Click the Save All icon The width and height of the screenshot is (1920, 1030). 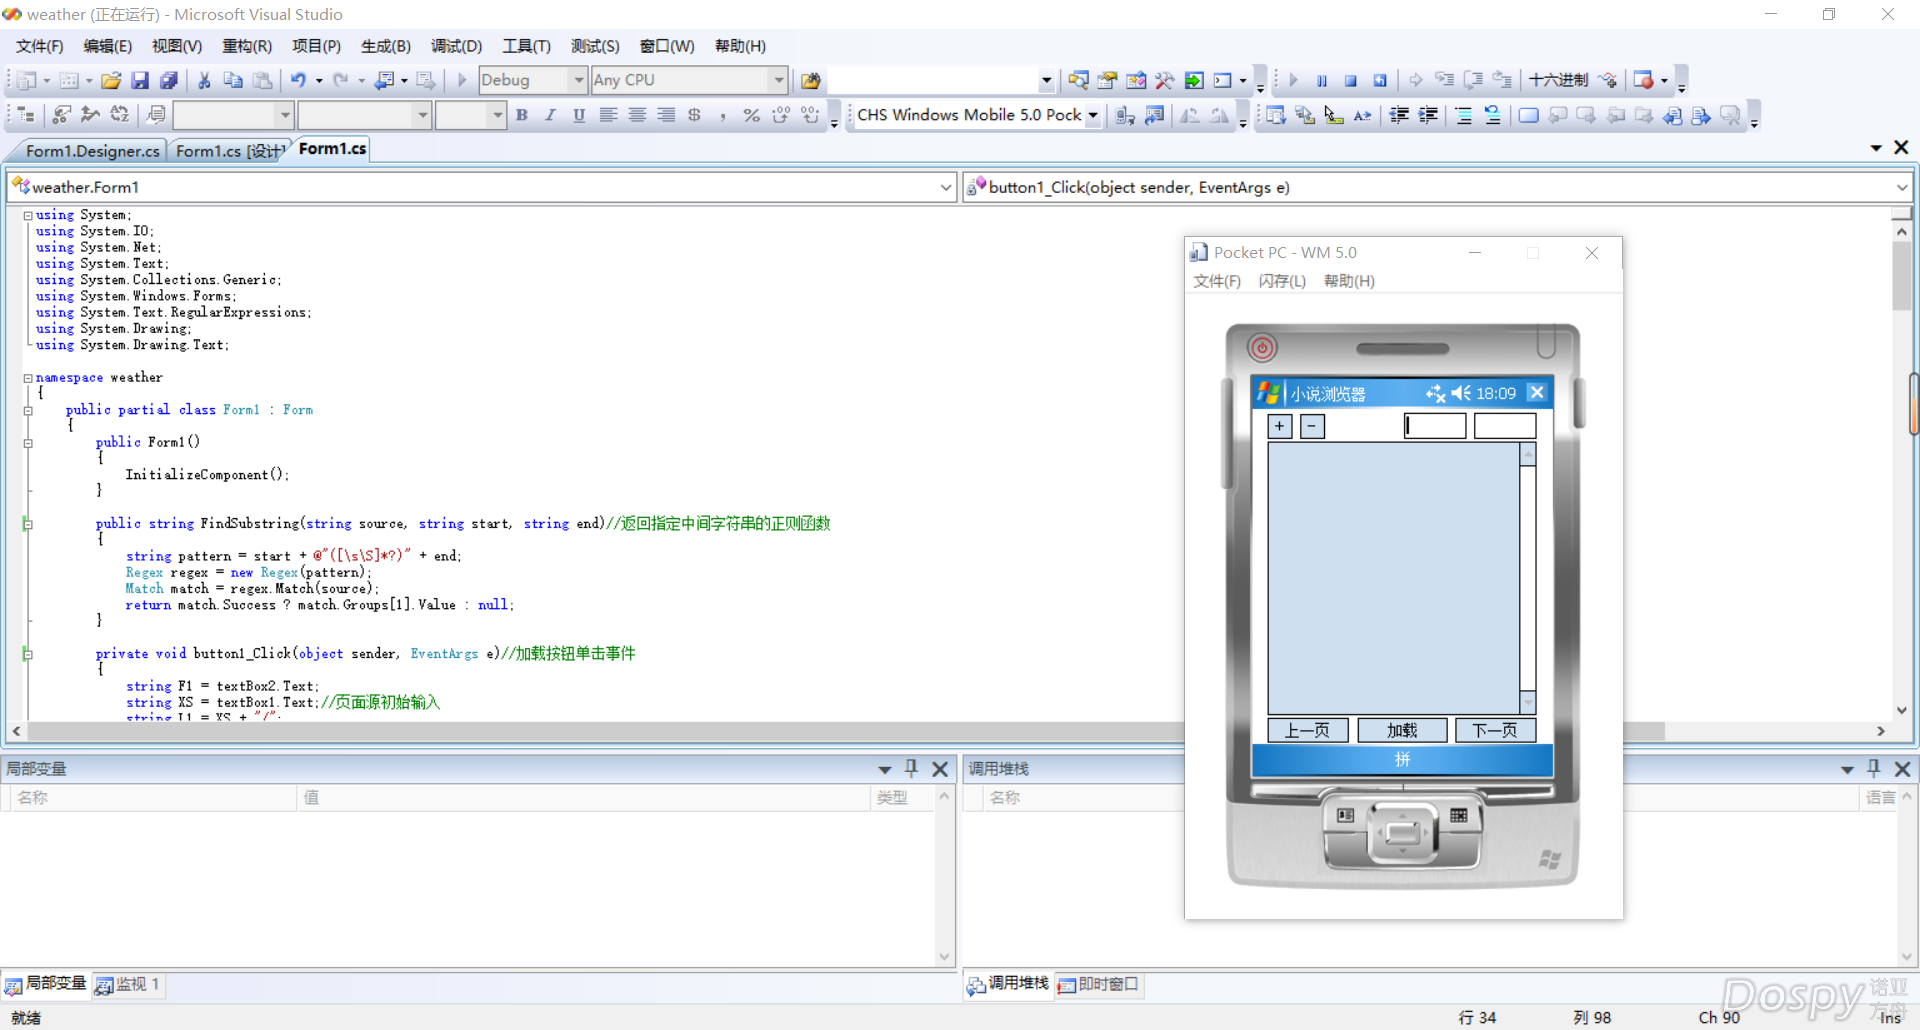coord(169,80)
